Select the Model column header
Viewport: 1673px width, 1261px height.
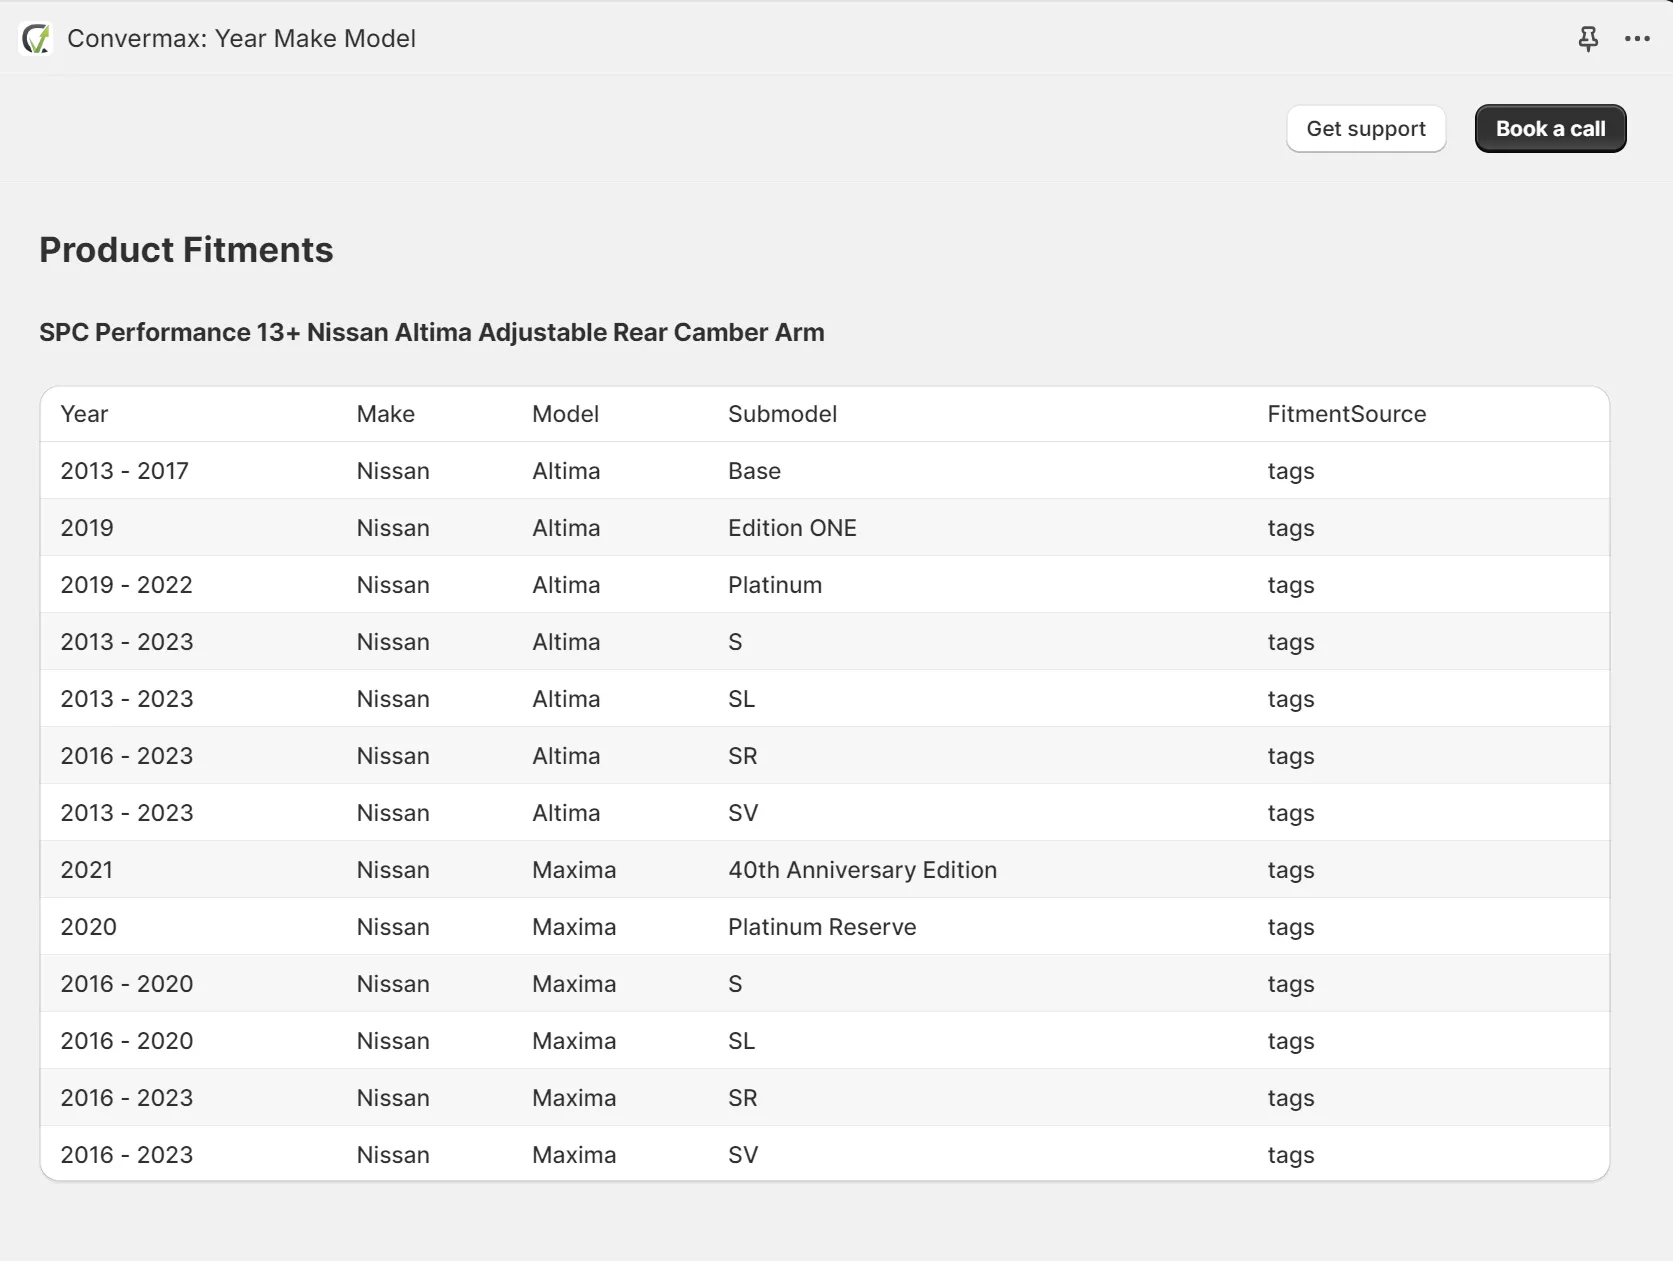(565, 414)
